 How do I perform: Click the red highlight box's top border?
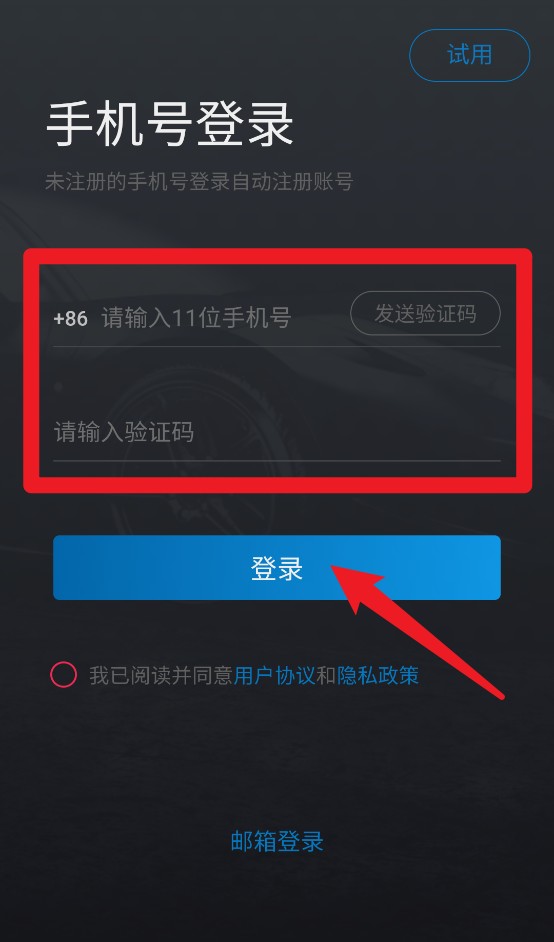[278, 256]
